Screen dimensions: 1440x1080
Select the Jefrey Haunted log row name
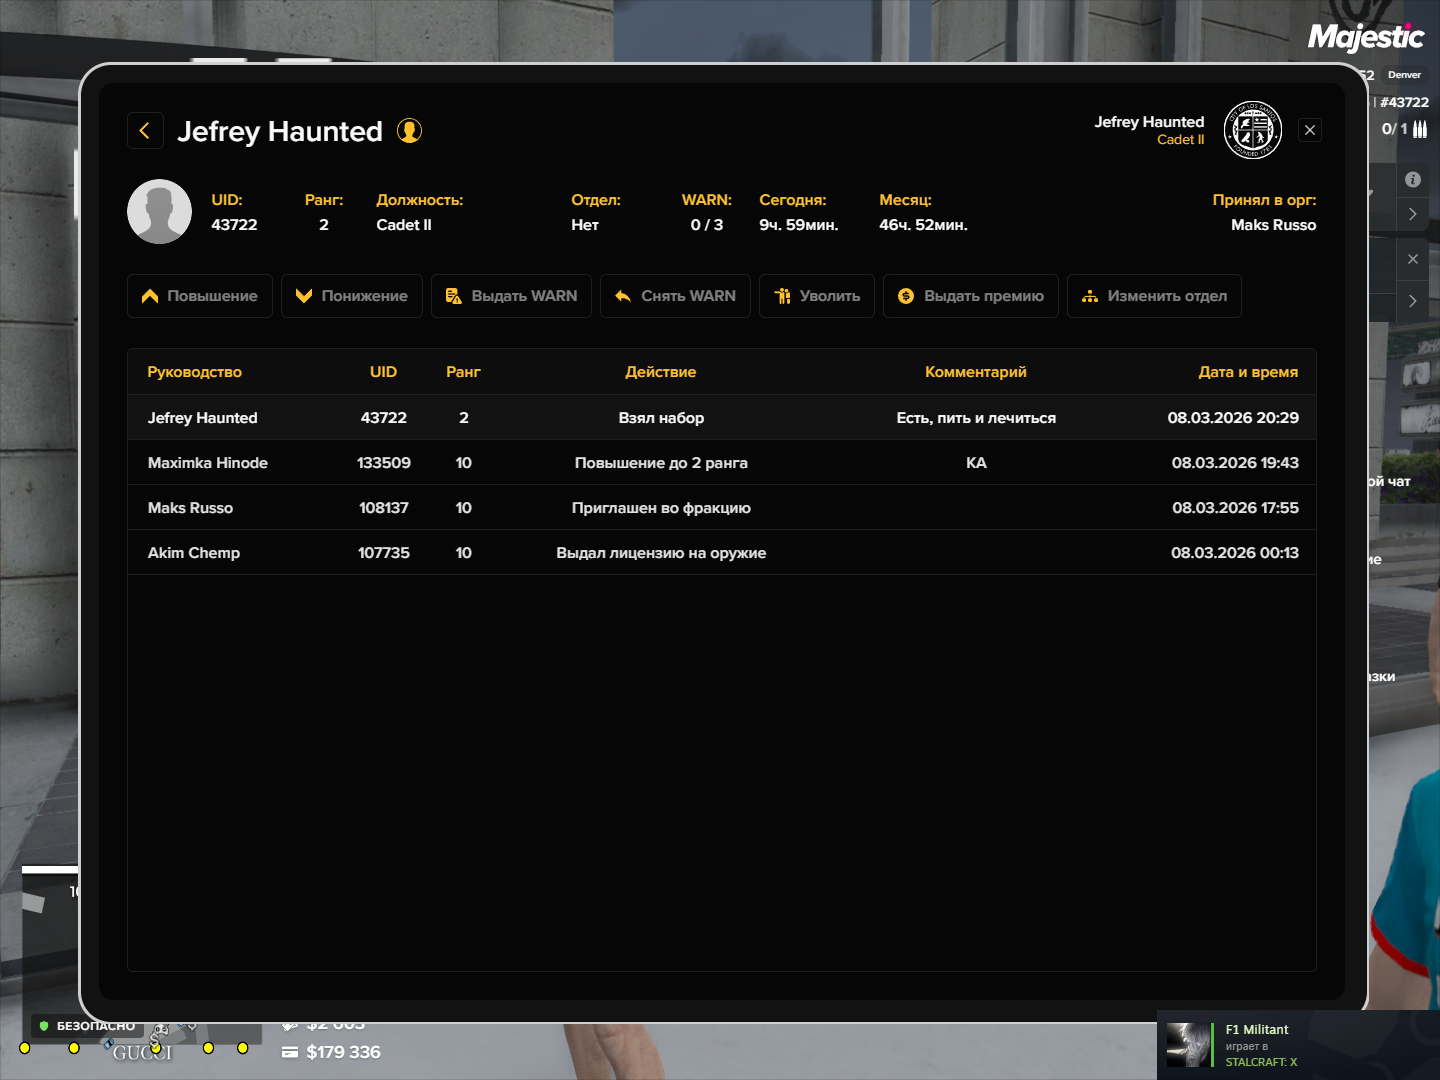pos(203,418)
